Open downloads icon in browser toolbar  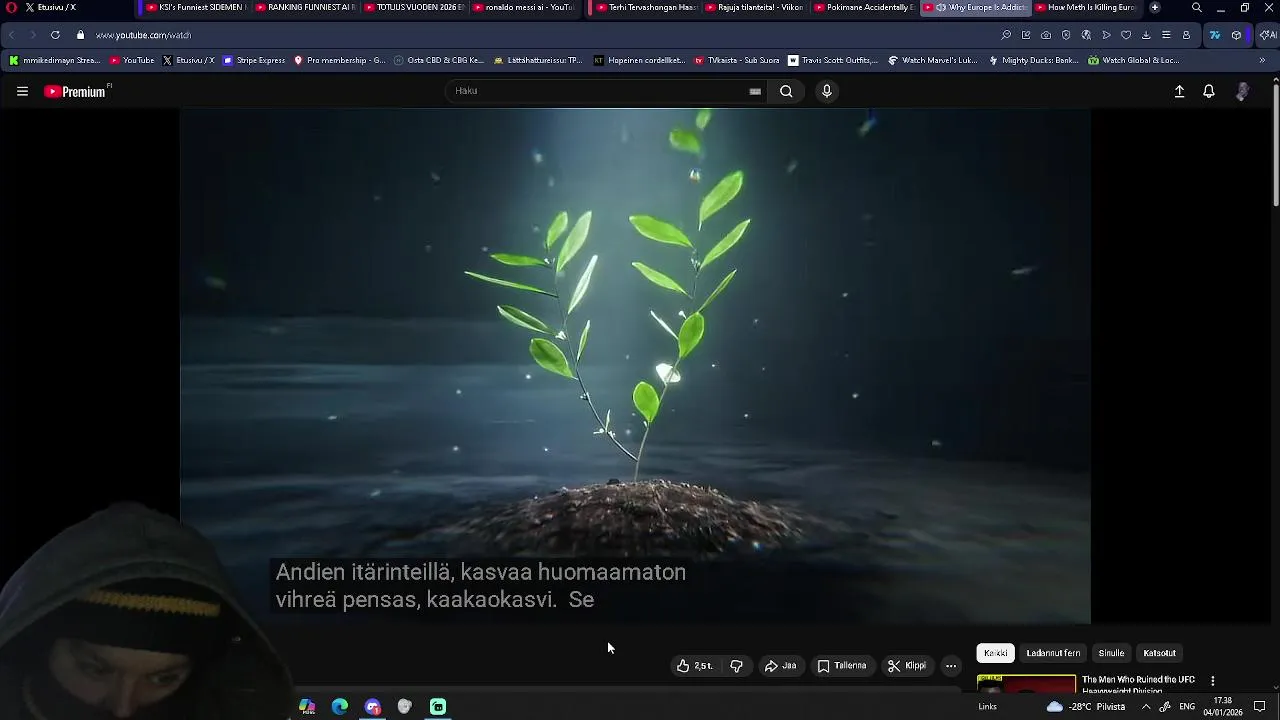tap(1146, 35)
